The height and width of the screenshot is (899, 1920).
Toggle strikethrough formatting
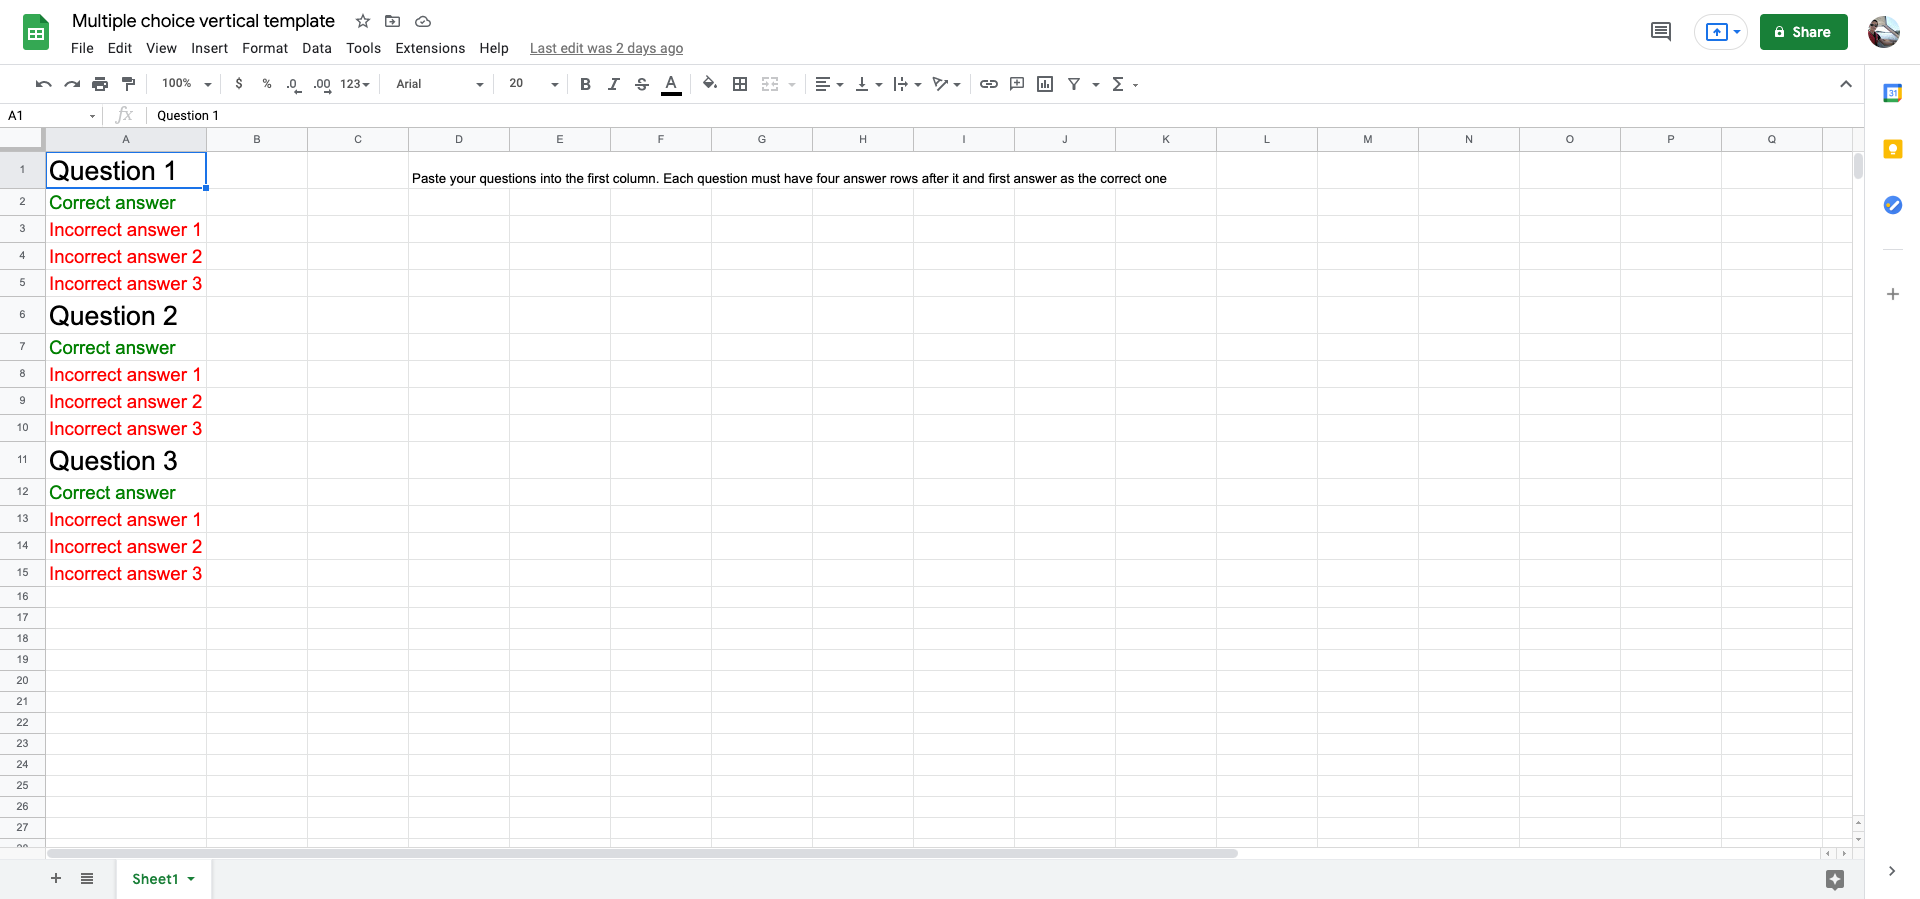642,84
